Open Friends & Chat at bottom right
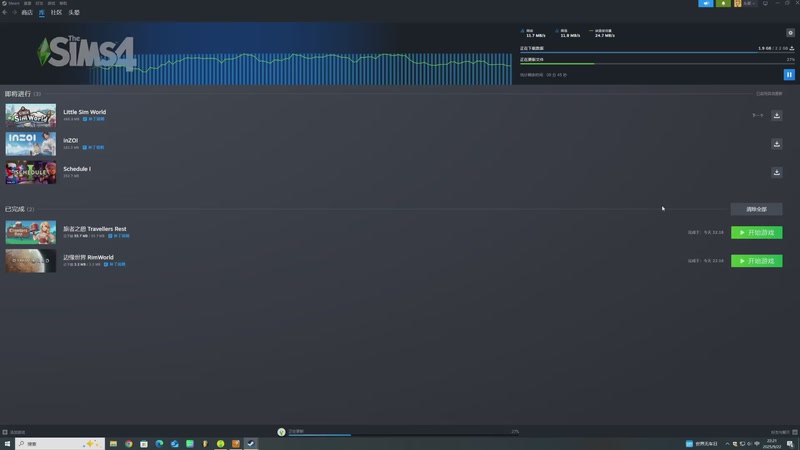 (x=784, y=432)
